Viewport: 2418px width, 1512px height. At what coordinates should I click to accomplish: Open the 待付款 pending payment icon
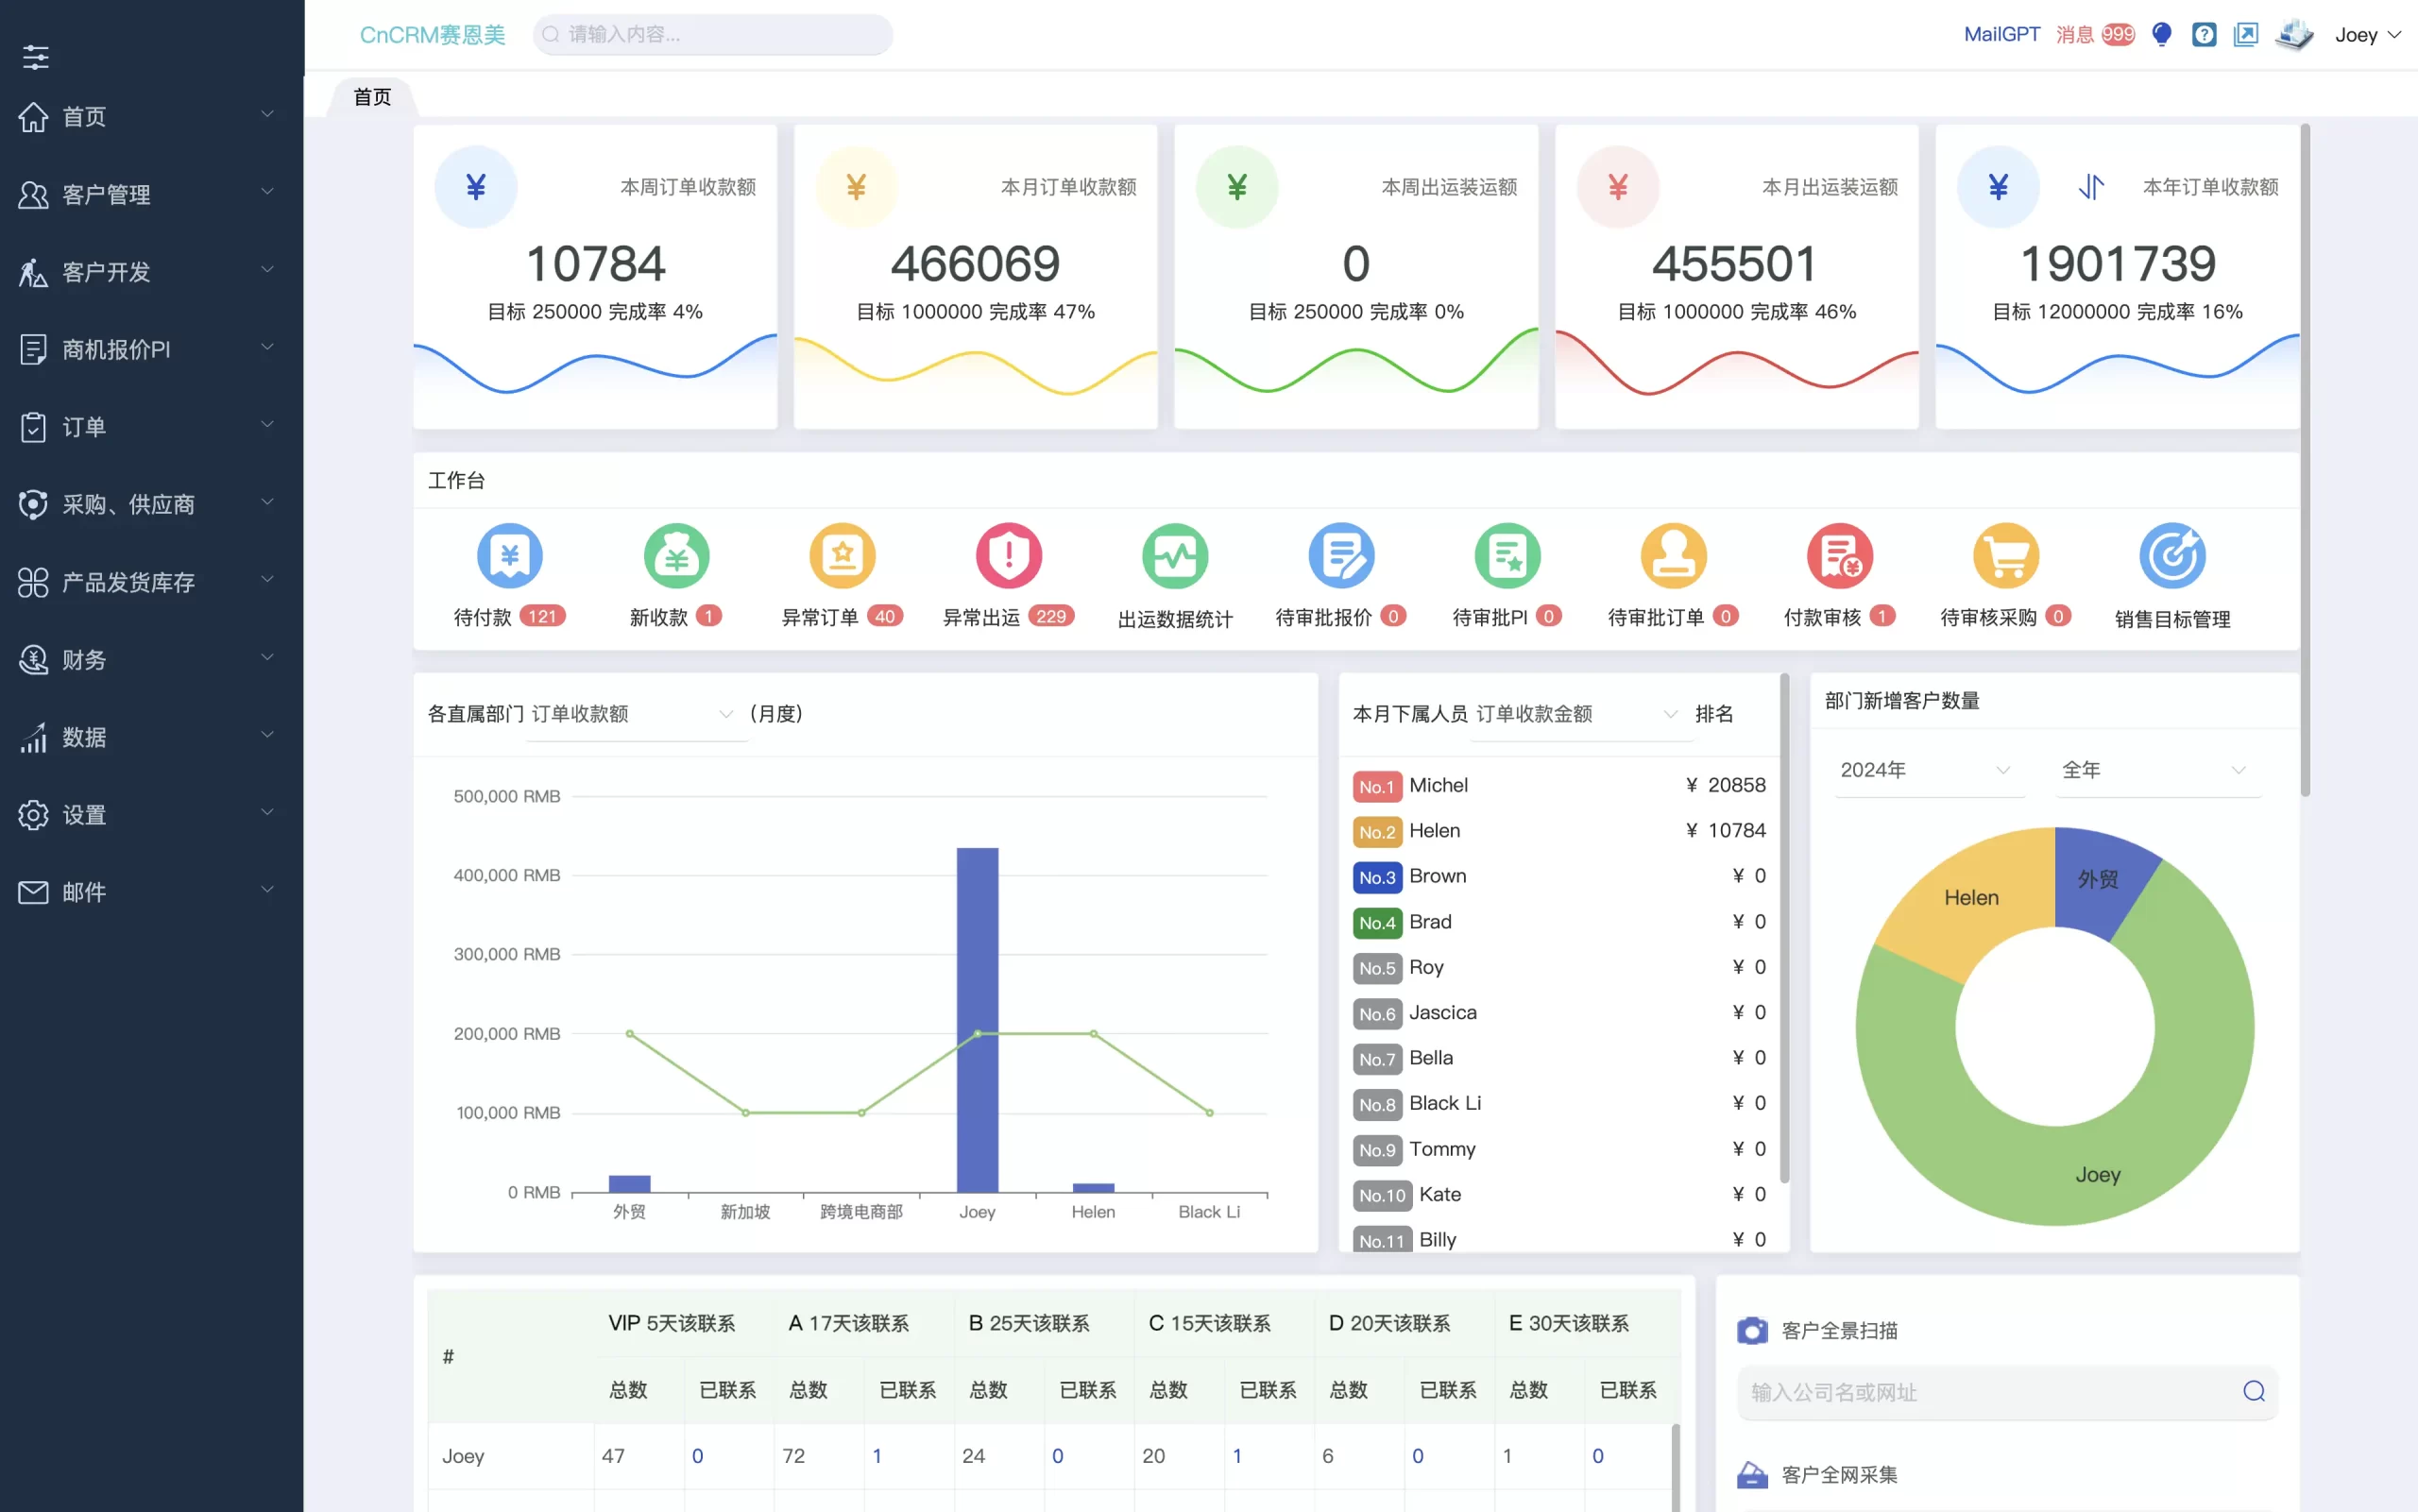(509, 556)
